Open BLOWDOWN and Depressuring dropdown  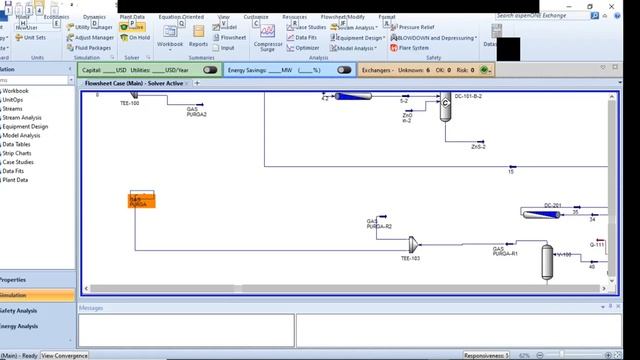433,38
